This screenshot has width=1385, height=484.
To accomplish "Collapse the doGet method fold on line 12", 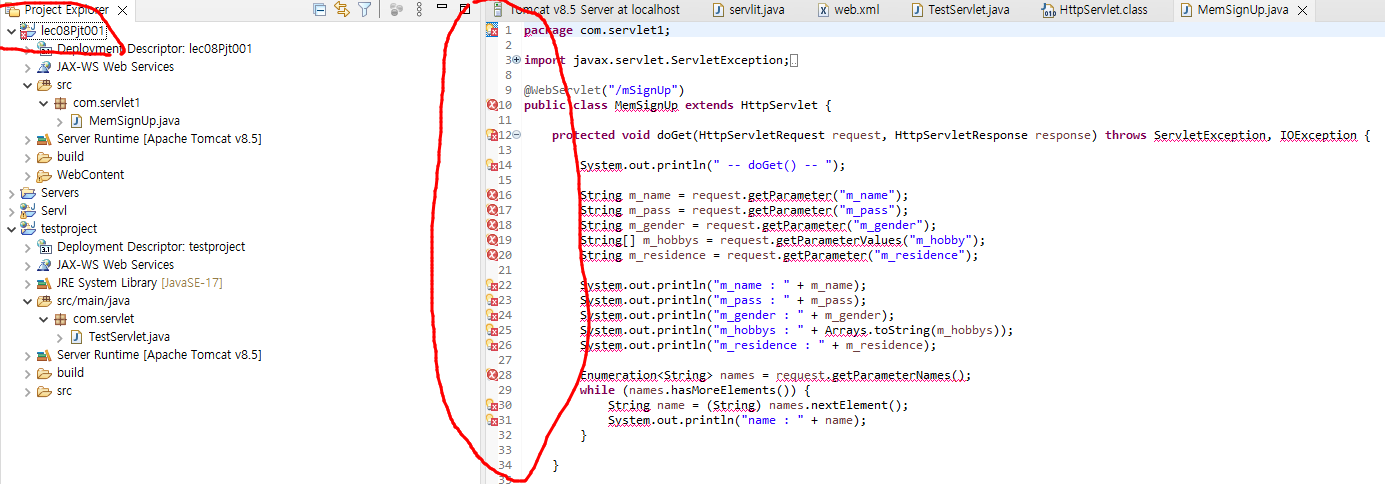I will [517, 135].
